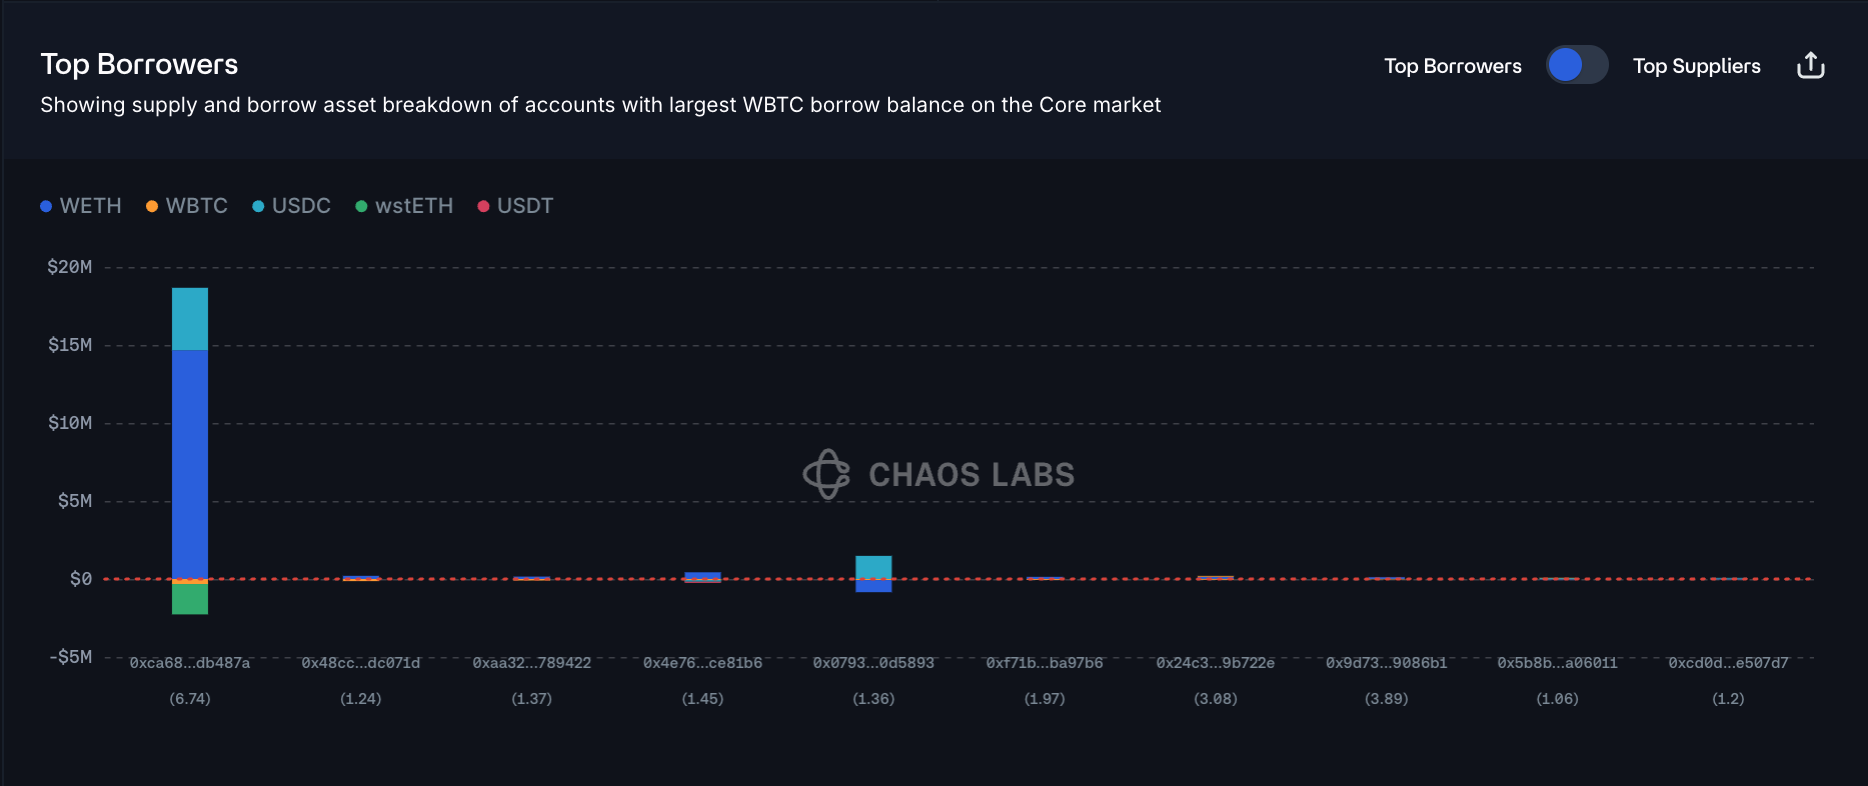The height and width of the screenshot is (786, 1868).
Task: Select address label 0x48cc...dc071d
Action: (361, 663)
